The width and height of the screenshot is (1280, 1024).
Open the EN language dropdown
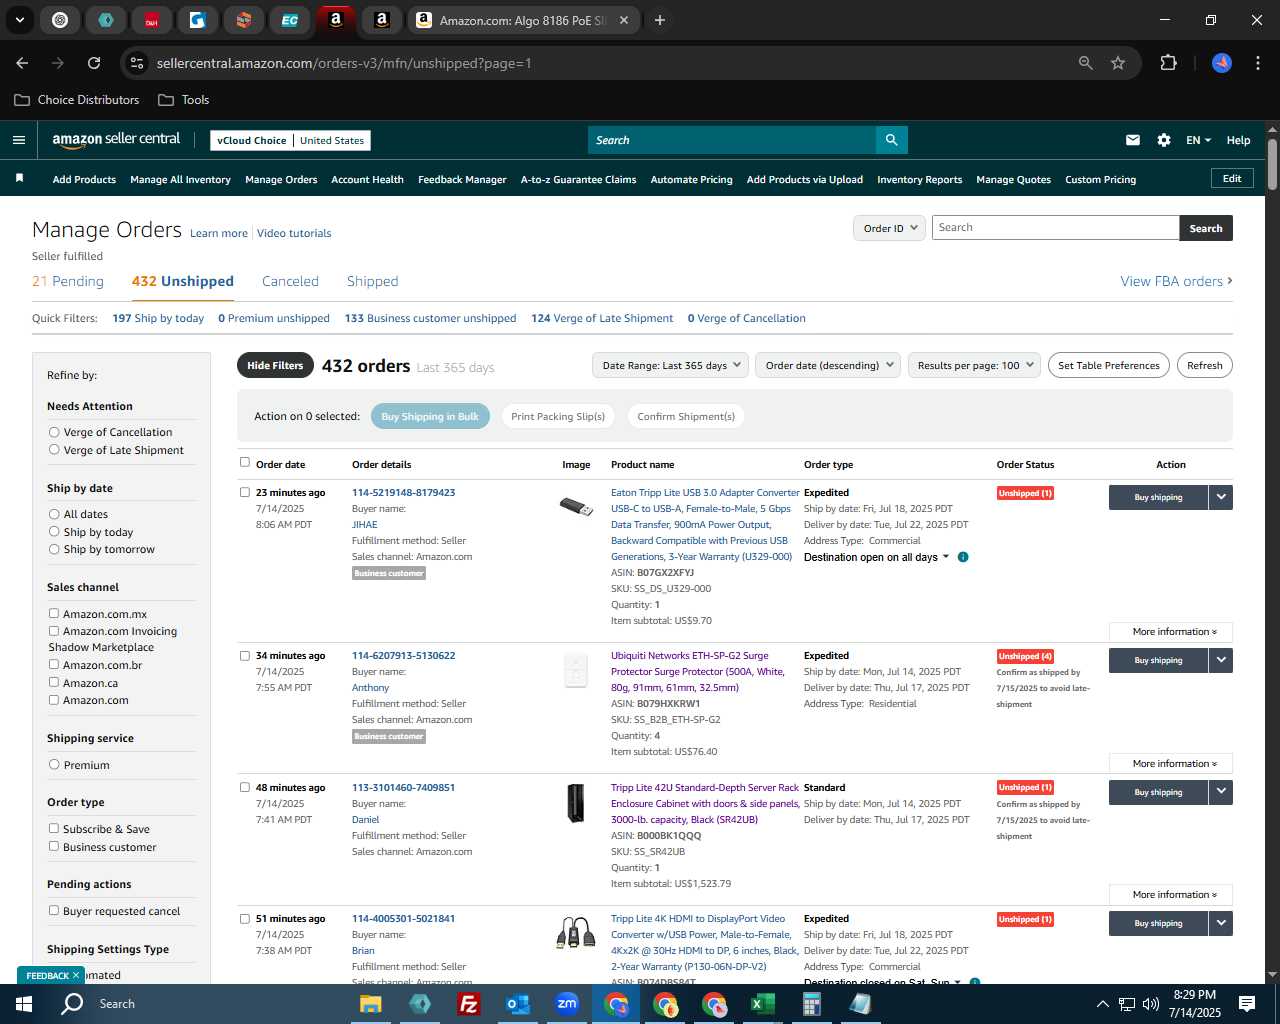1198,140
